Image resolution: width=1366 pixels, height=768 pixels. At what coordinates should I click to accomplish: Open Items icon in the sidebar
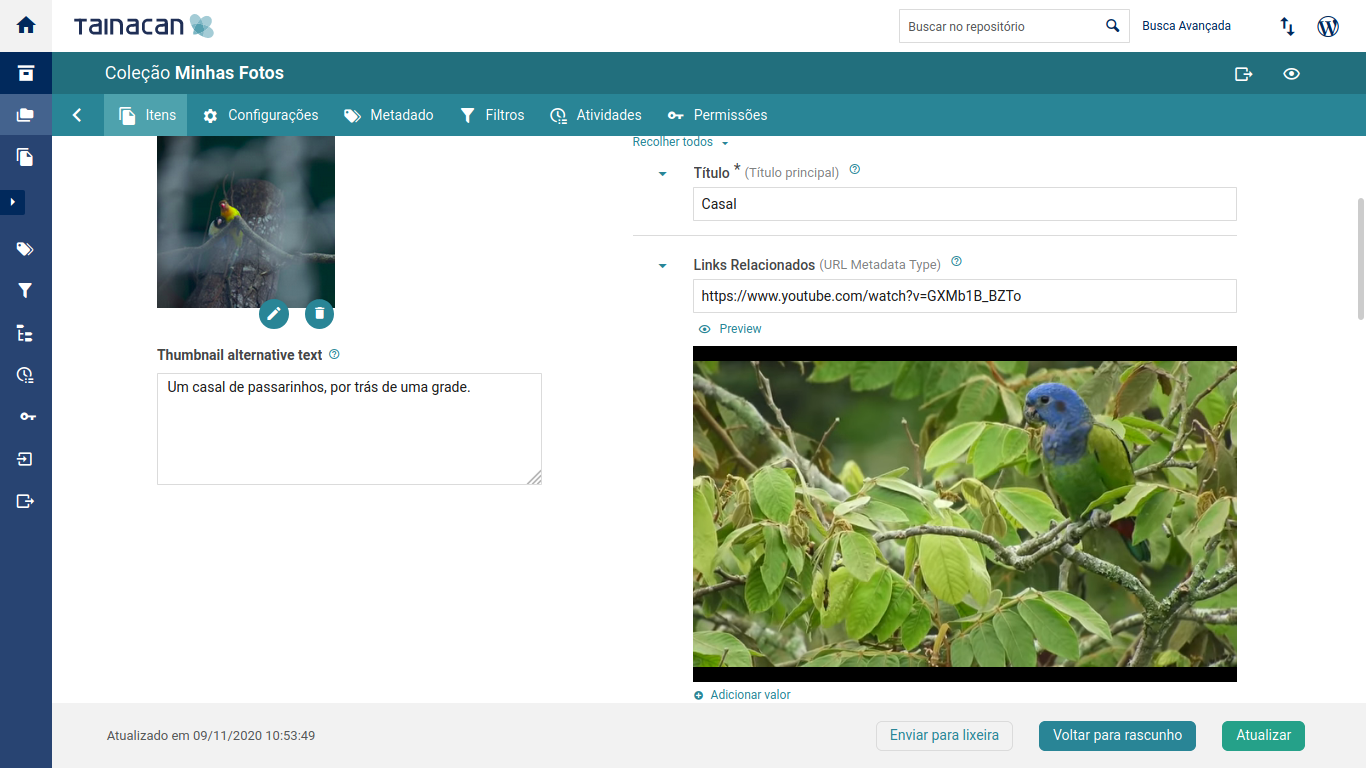coord(26,157)
